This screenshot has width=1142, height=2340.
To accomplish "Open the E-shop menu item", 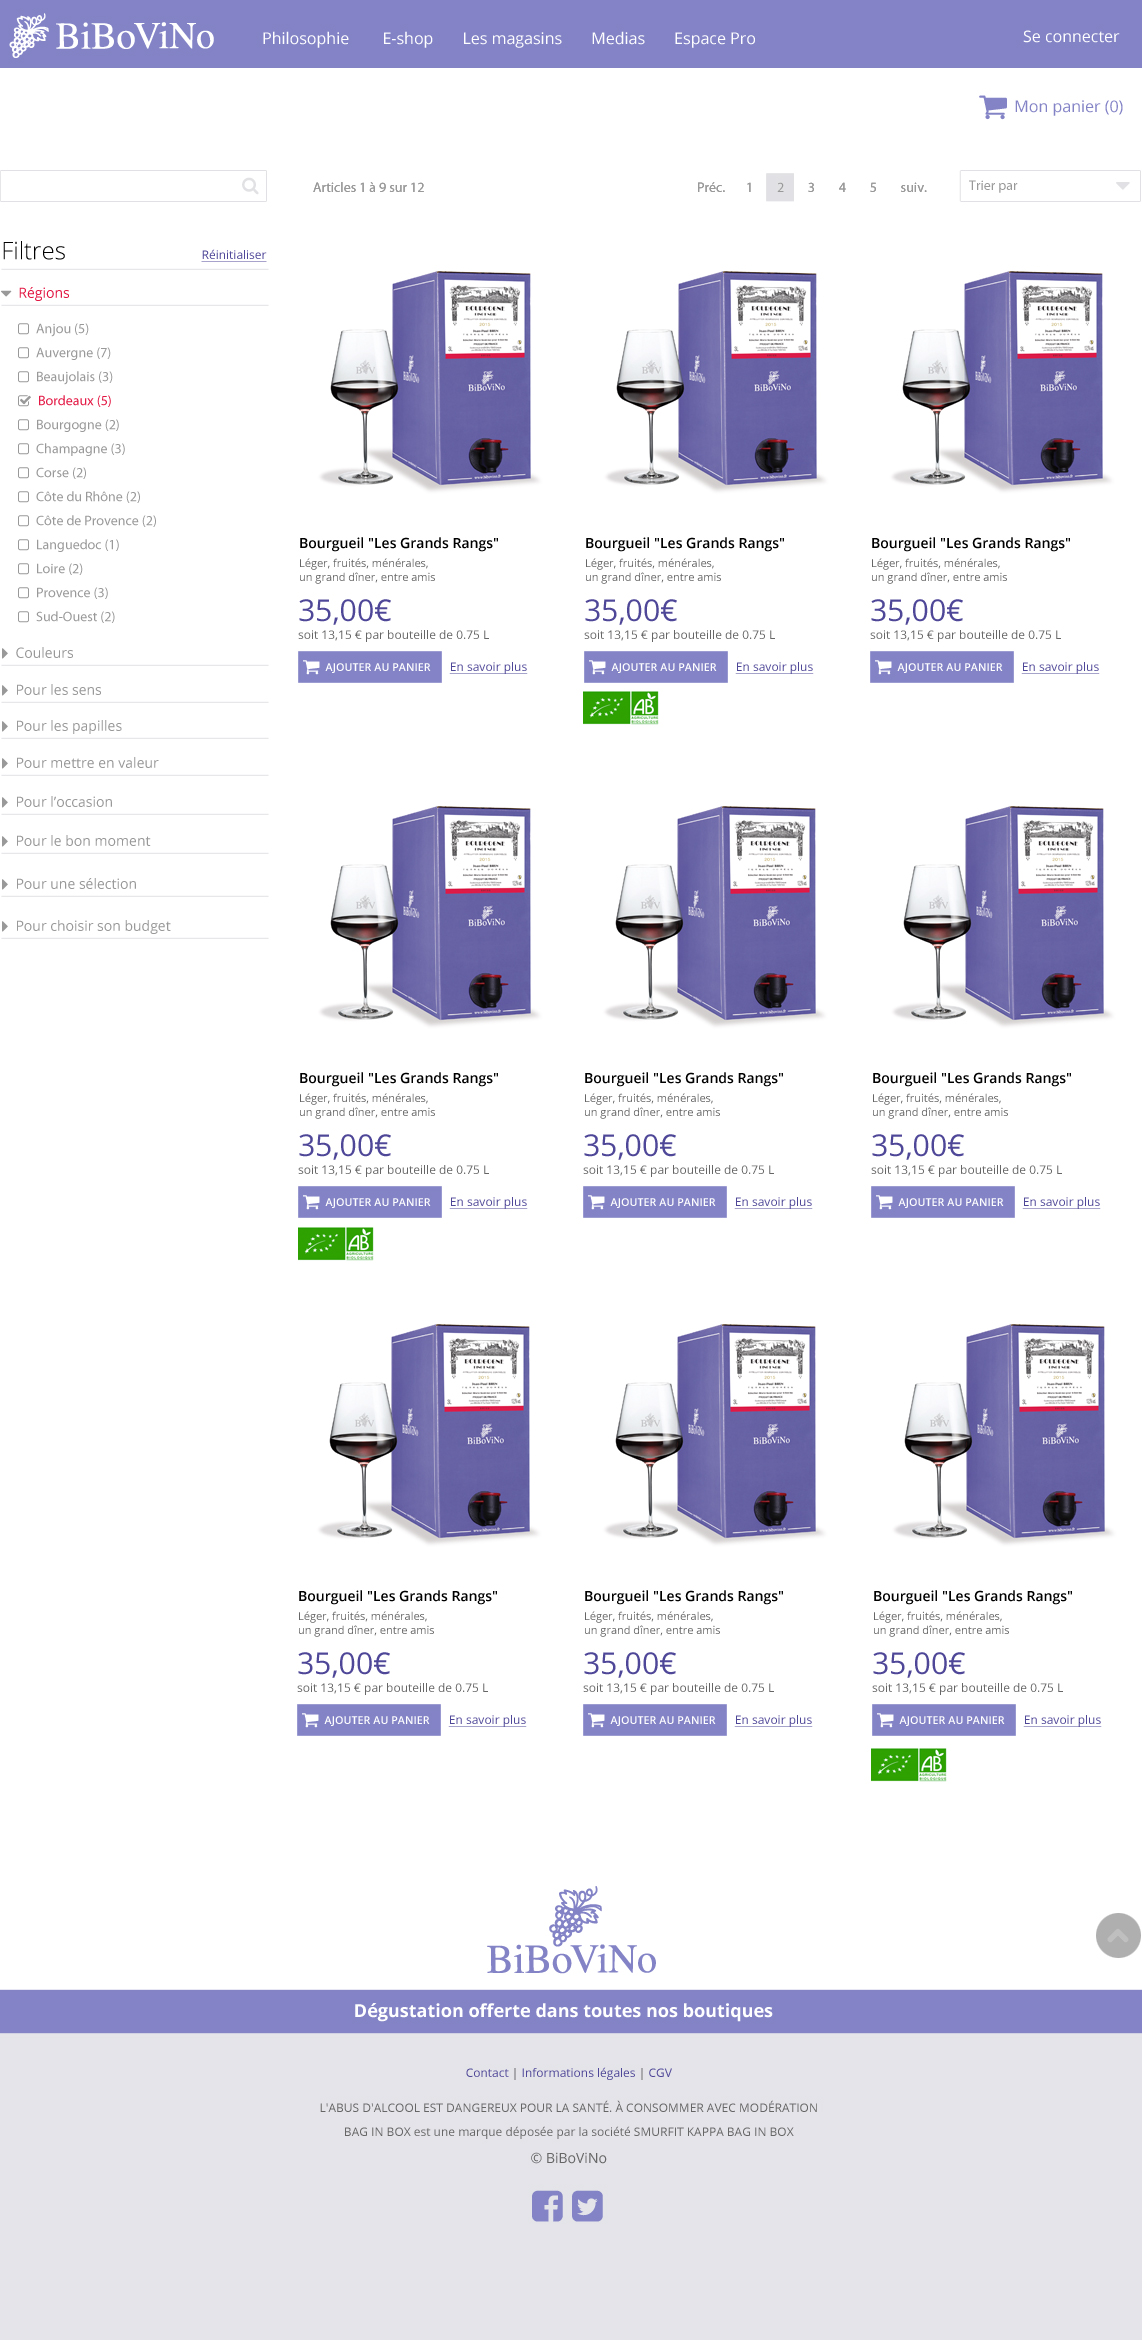I will [408, 38].
